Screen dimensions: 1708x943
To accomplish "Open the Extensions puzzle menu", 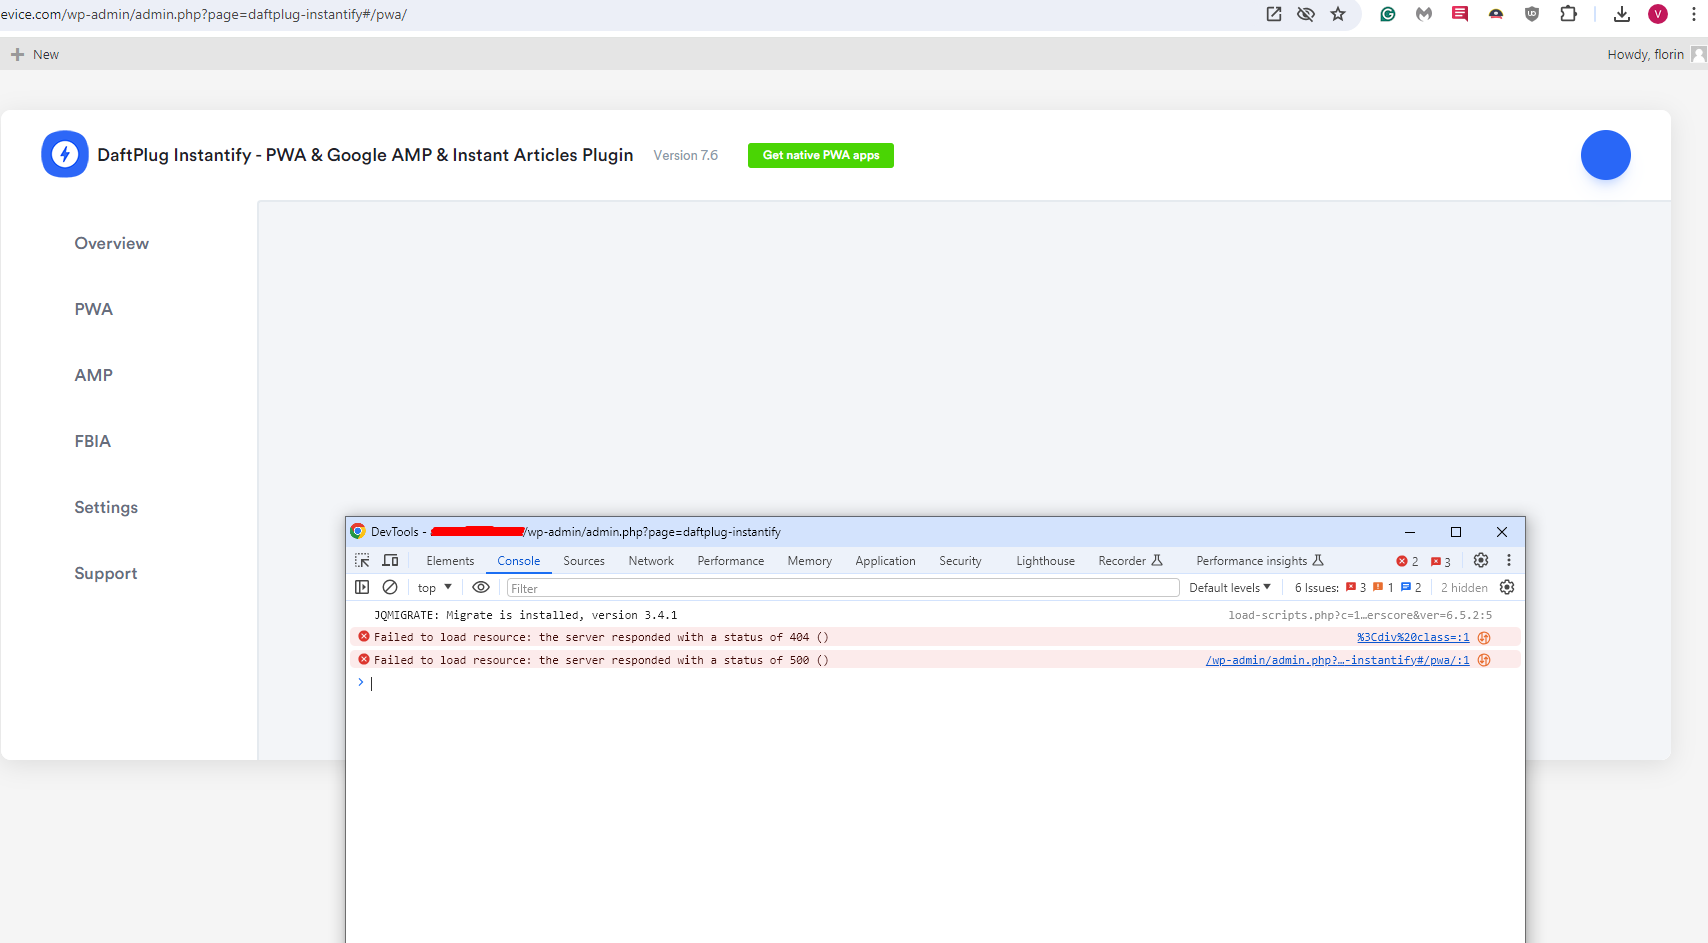I will coord(1568,14).
